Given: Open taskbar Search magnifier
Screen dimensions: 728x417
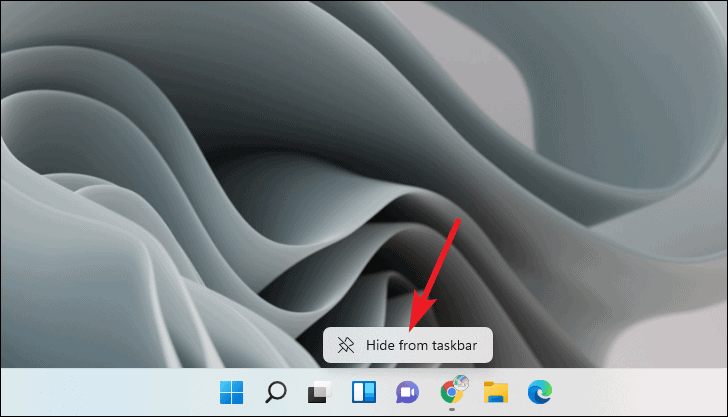Looking at the screenshot, I should click(276, 392).
